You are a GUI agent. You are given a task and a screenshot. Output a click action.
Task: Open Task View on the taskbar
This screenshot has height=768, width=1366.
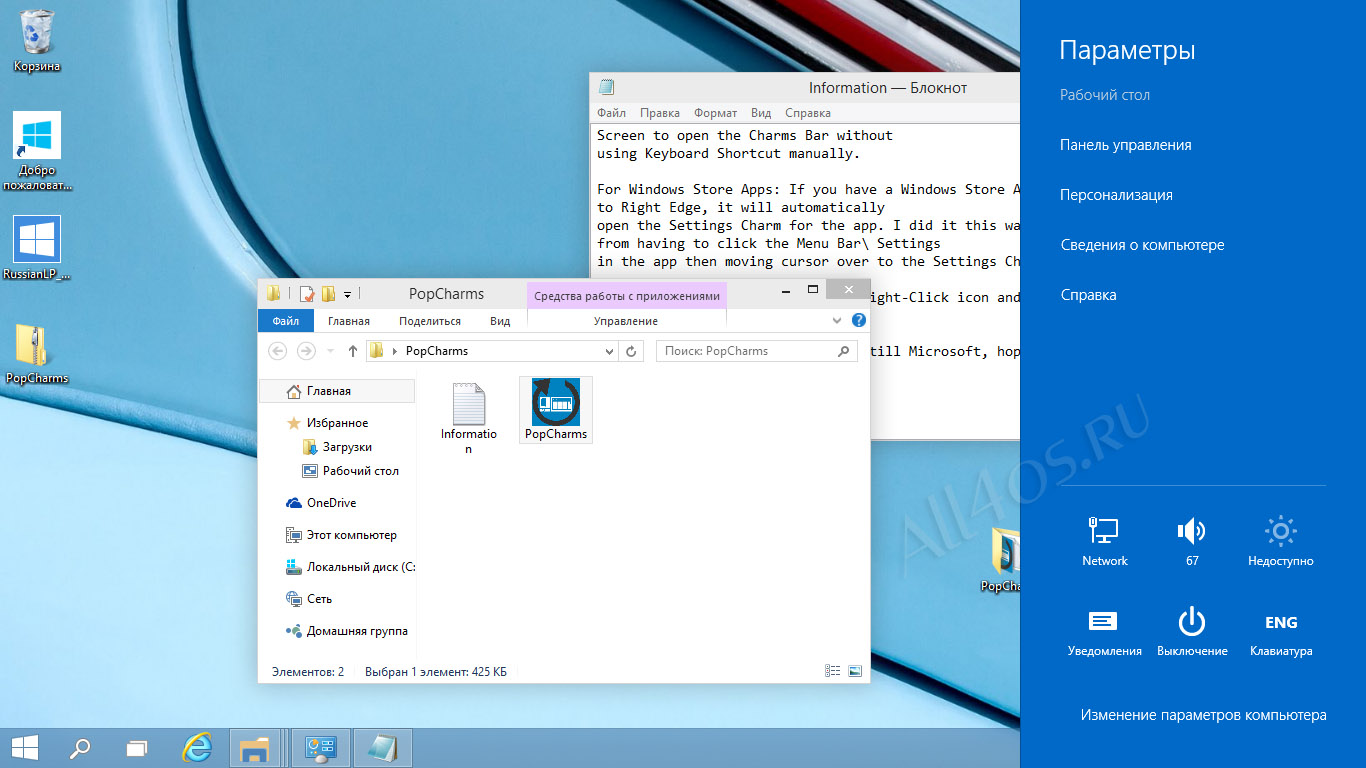[x=137, y=748]
